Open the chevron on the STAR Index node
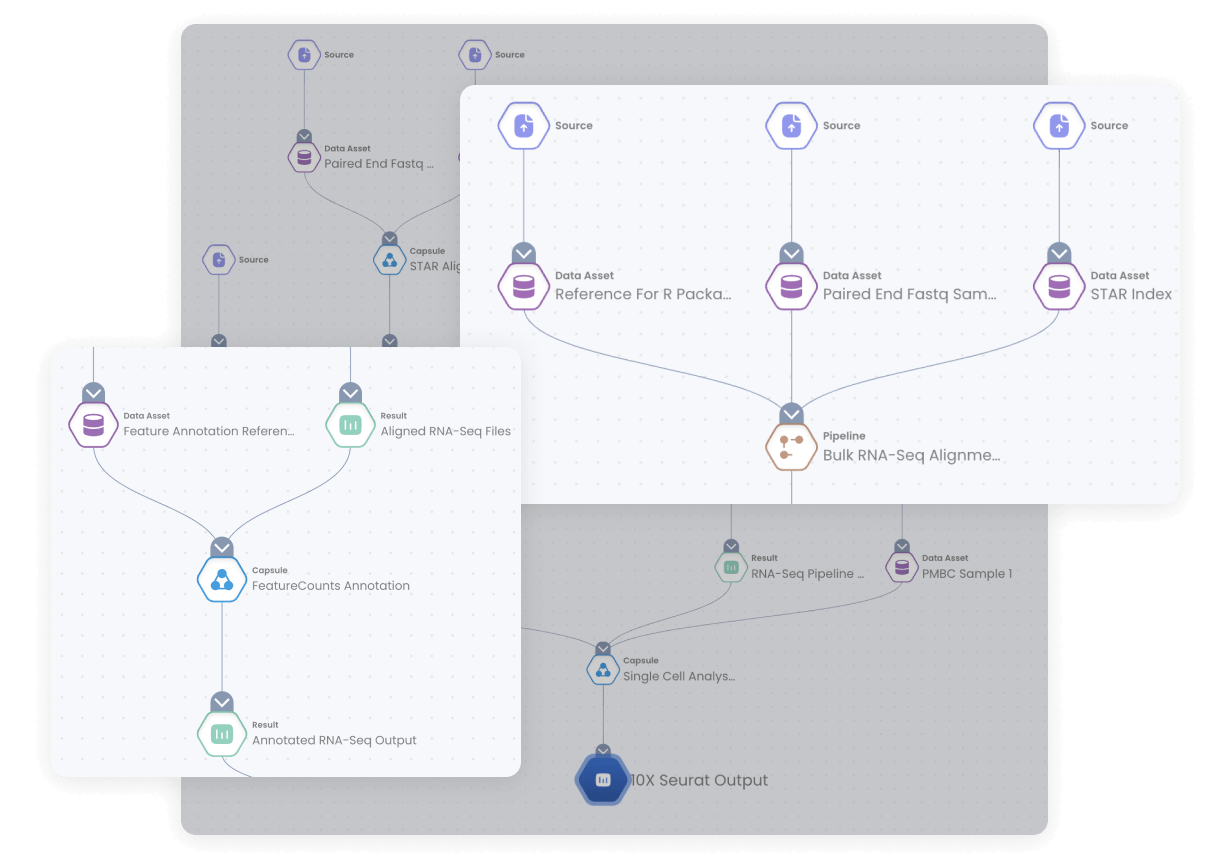The height and width of the screenshot is (860, 1230). (1059, 253)
